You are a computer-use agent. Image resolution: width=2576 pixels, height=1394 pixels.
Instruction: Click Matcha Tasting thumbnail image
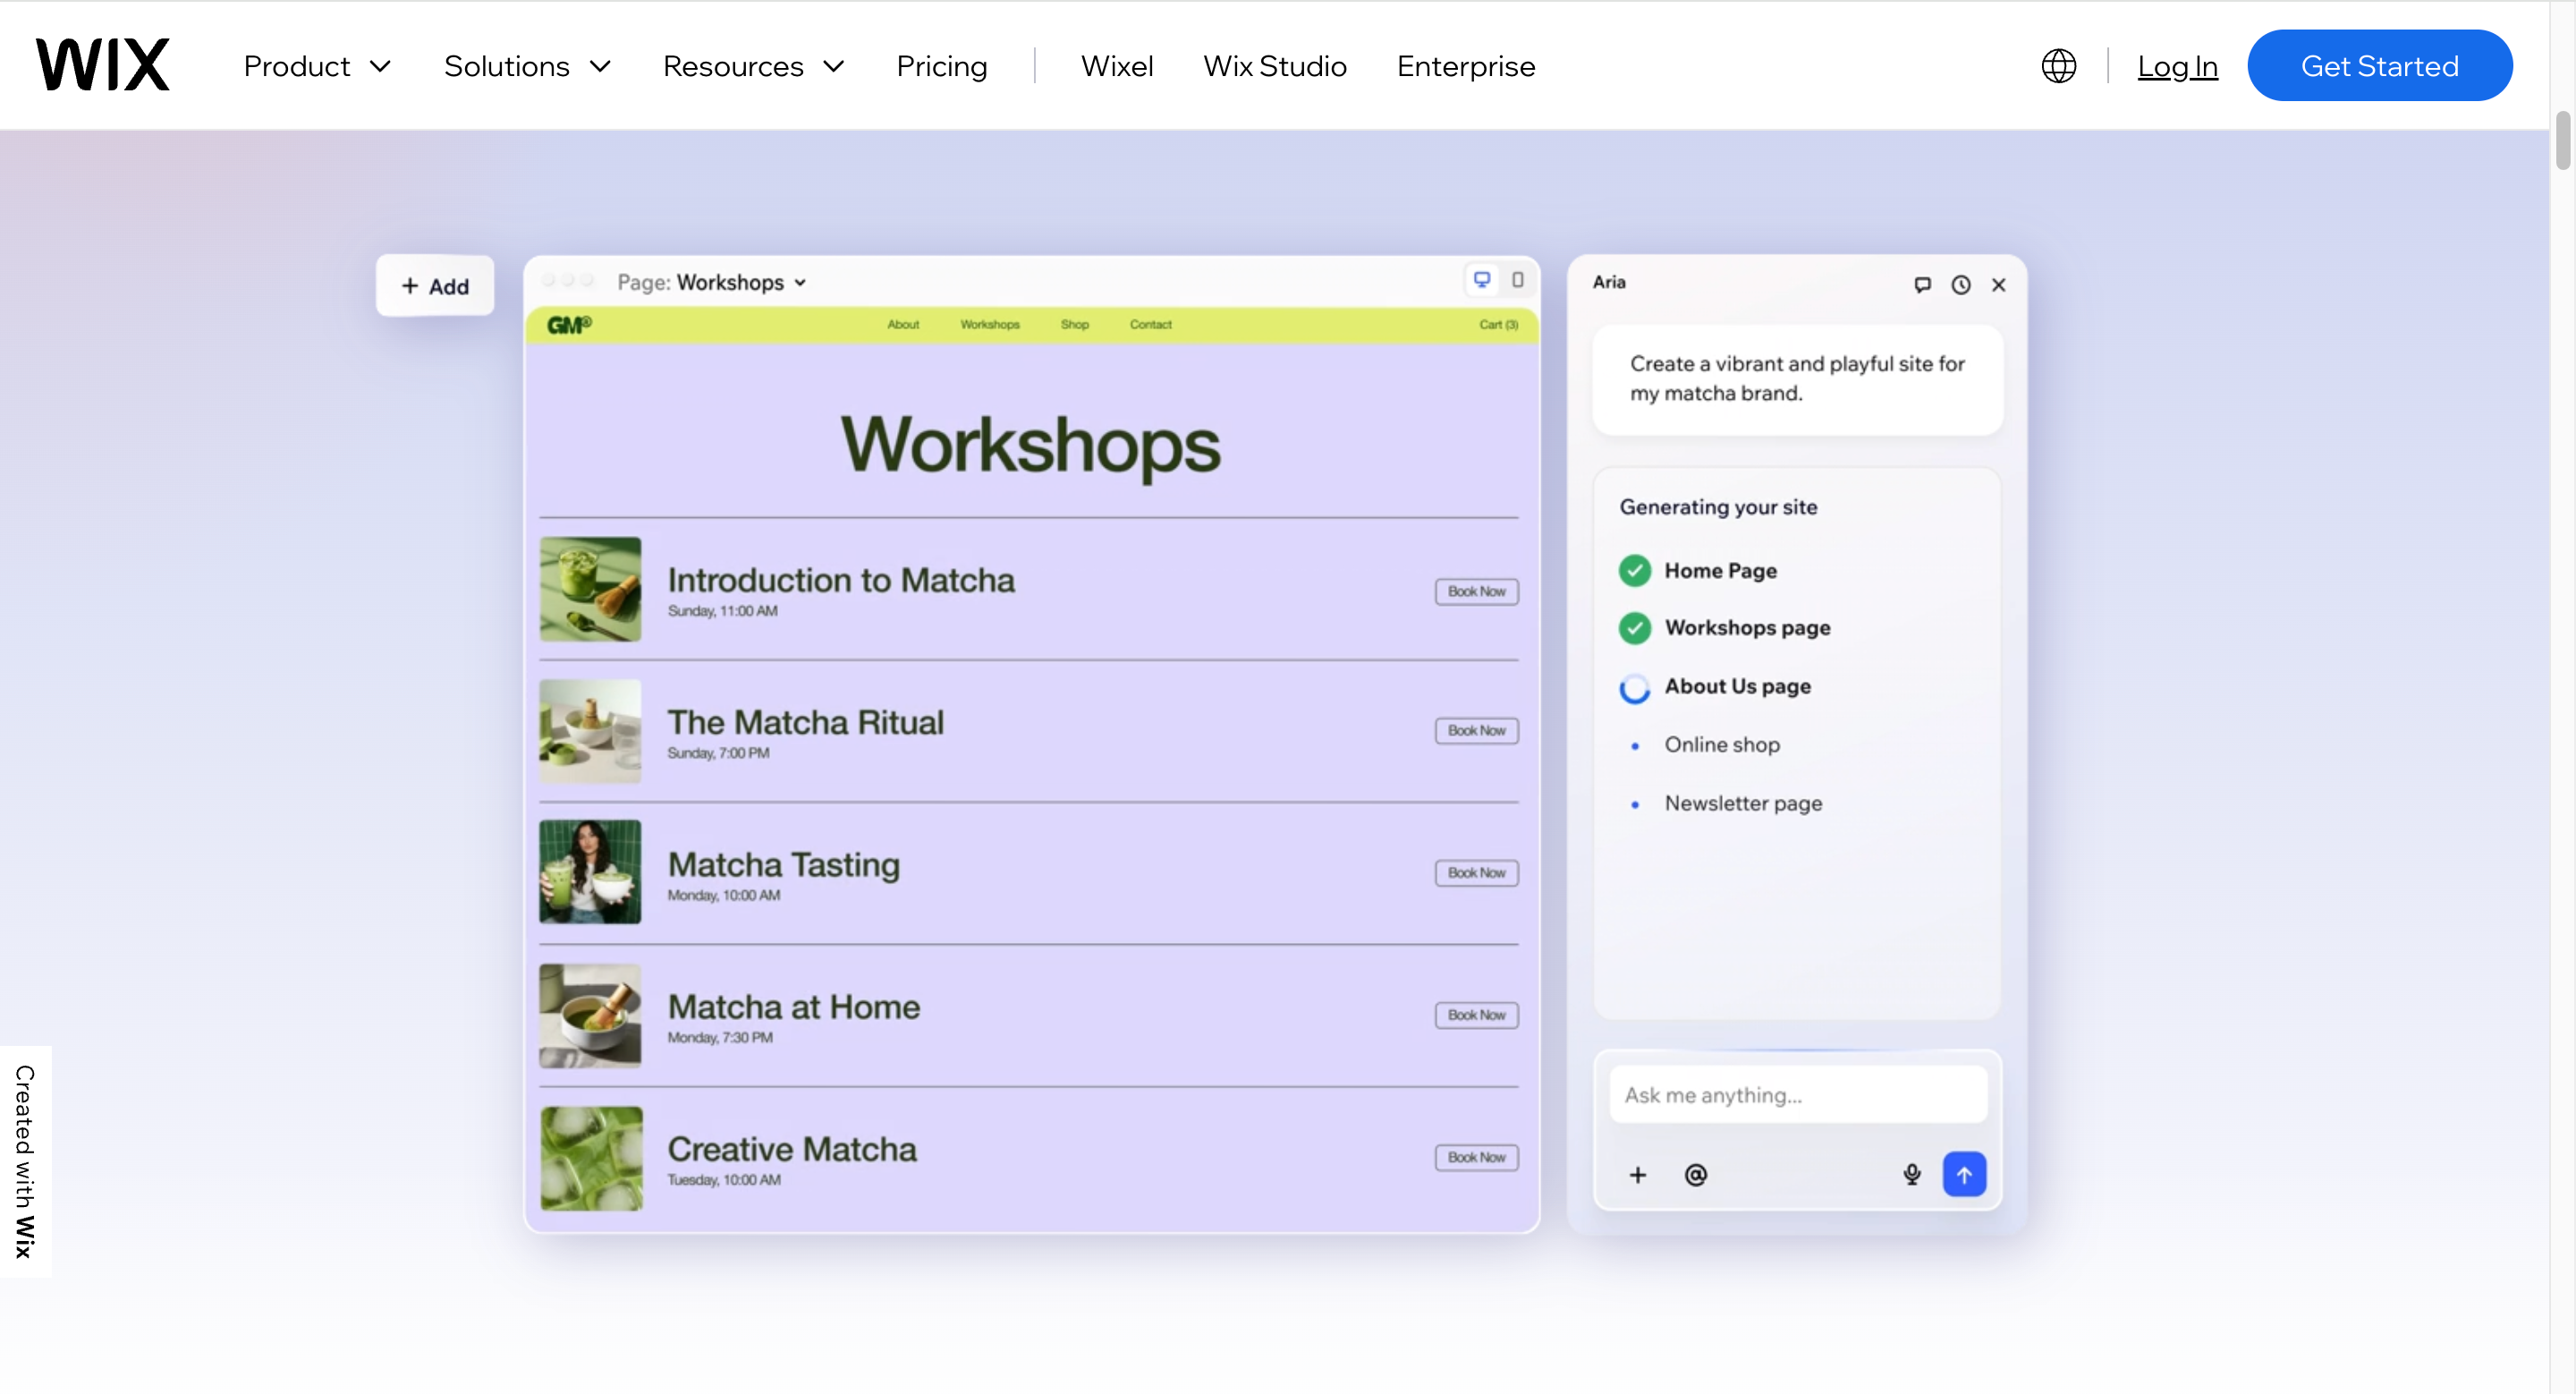[590, 872]
